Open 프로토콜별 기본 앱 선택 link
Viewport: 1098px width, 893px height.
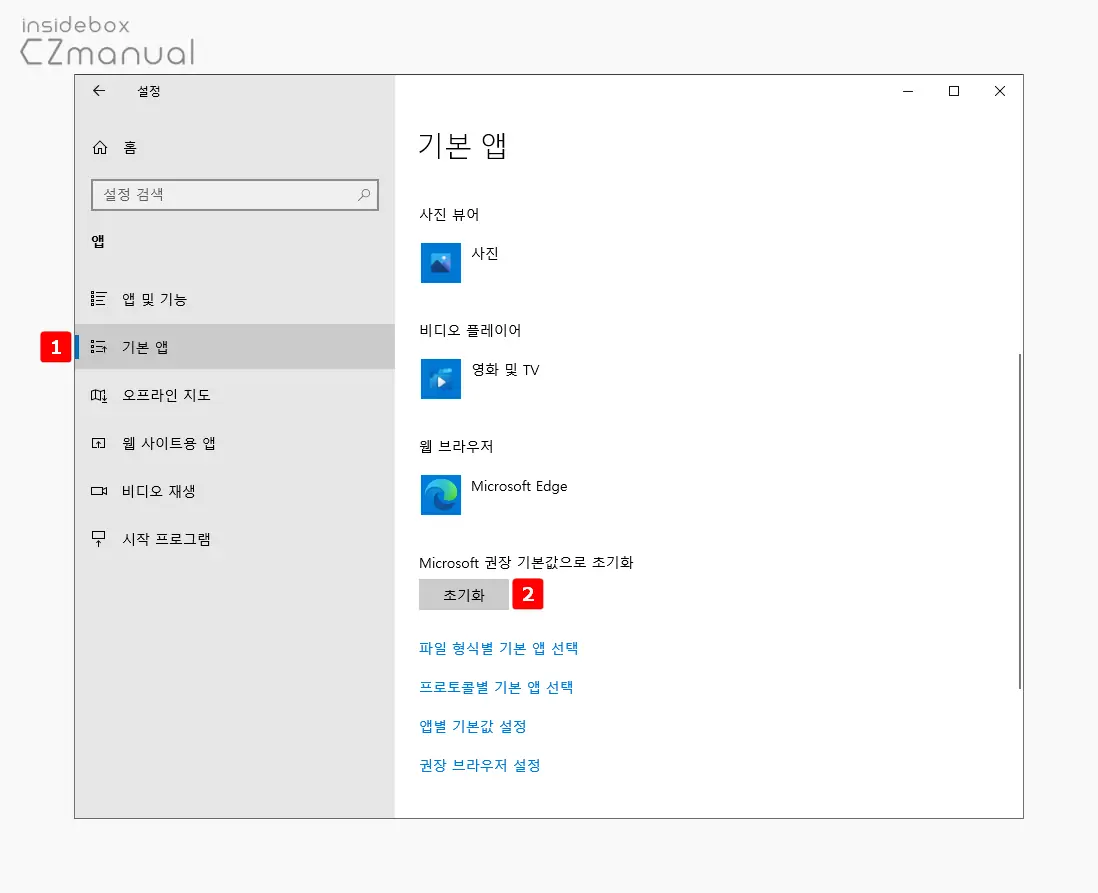496,687
